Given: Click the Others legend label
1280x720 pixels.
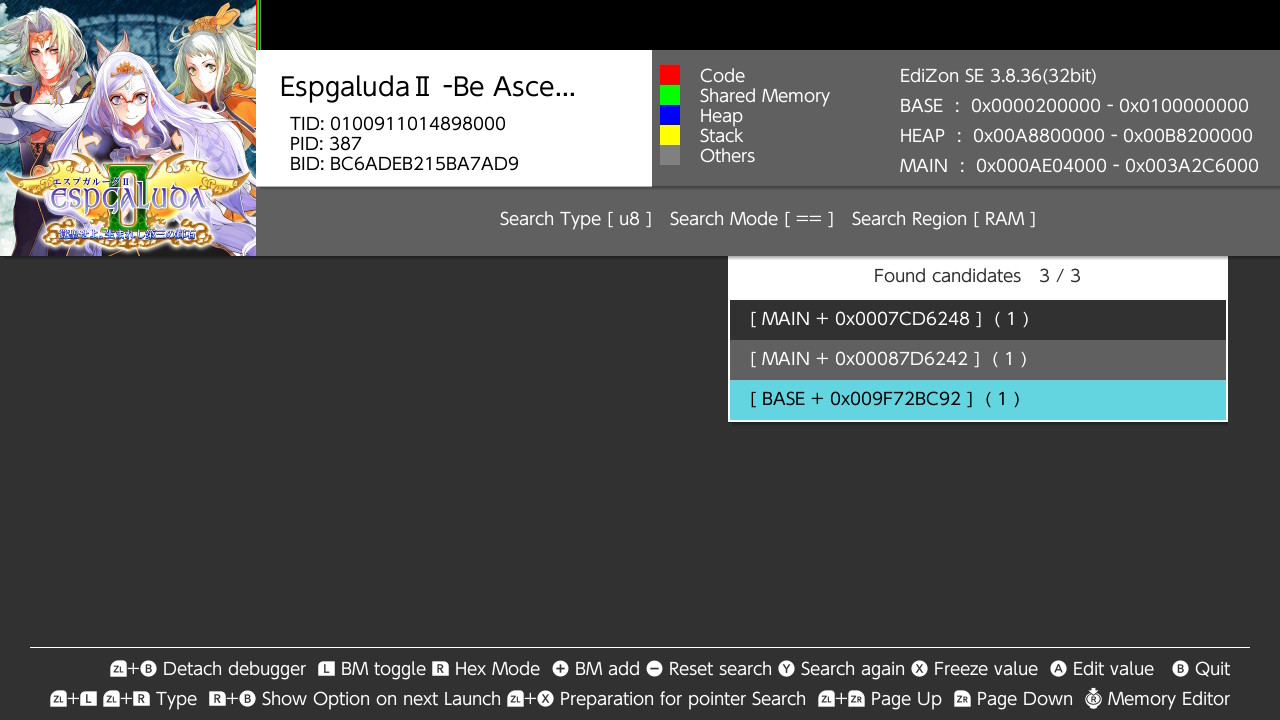Looking at the screenshot, I should coord(727,156).
